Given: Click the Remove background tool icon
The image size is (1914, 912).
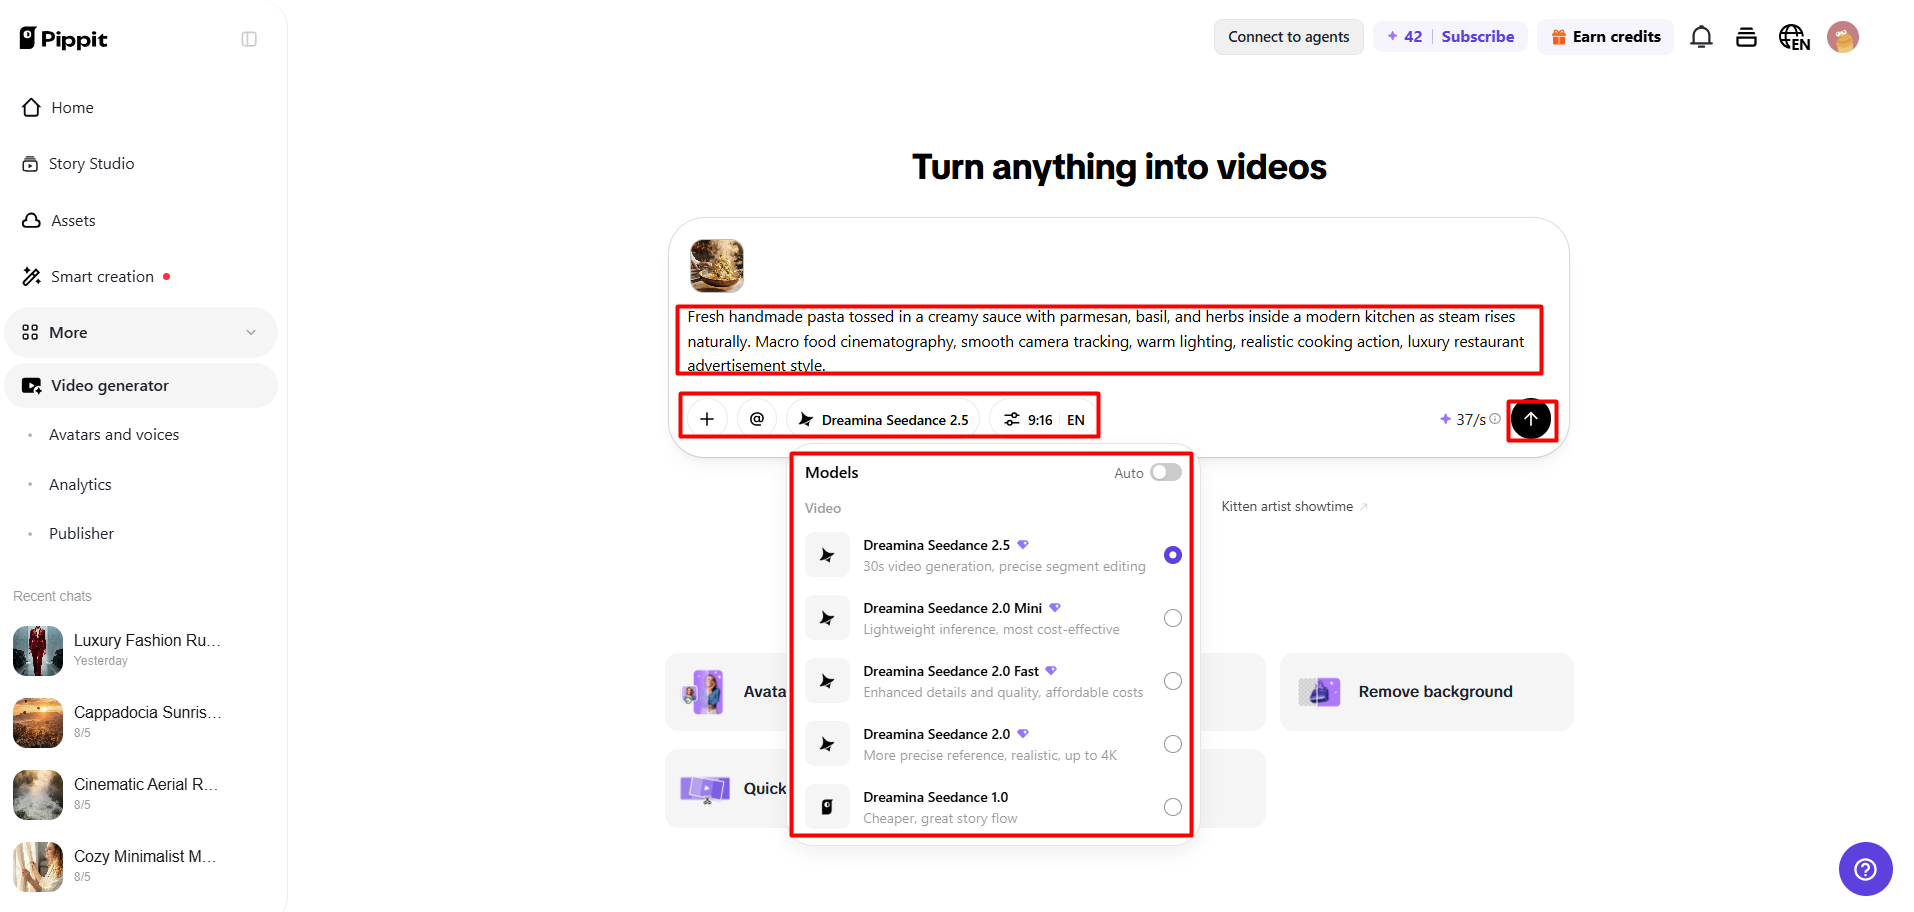Looking at the screenshot, I should click(x=1319, y=692).
